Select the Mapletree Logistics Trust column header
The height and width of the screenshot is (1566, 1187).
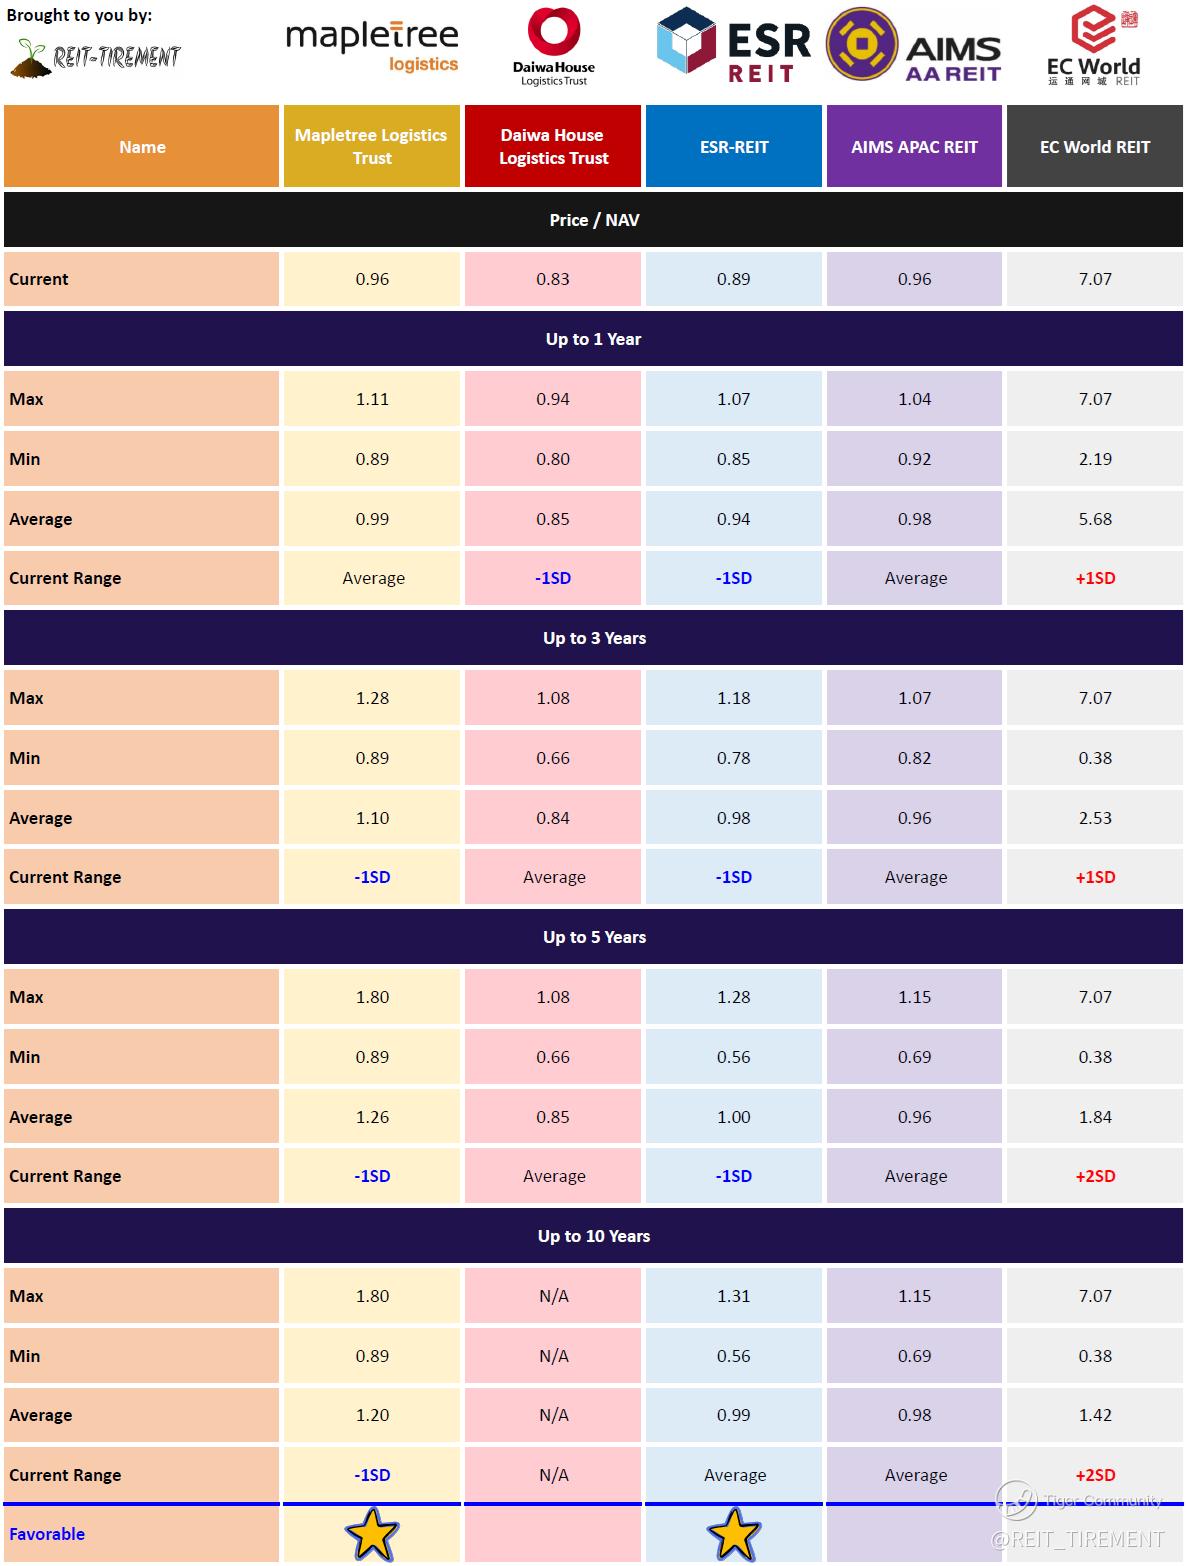click(x=372, y=146)
